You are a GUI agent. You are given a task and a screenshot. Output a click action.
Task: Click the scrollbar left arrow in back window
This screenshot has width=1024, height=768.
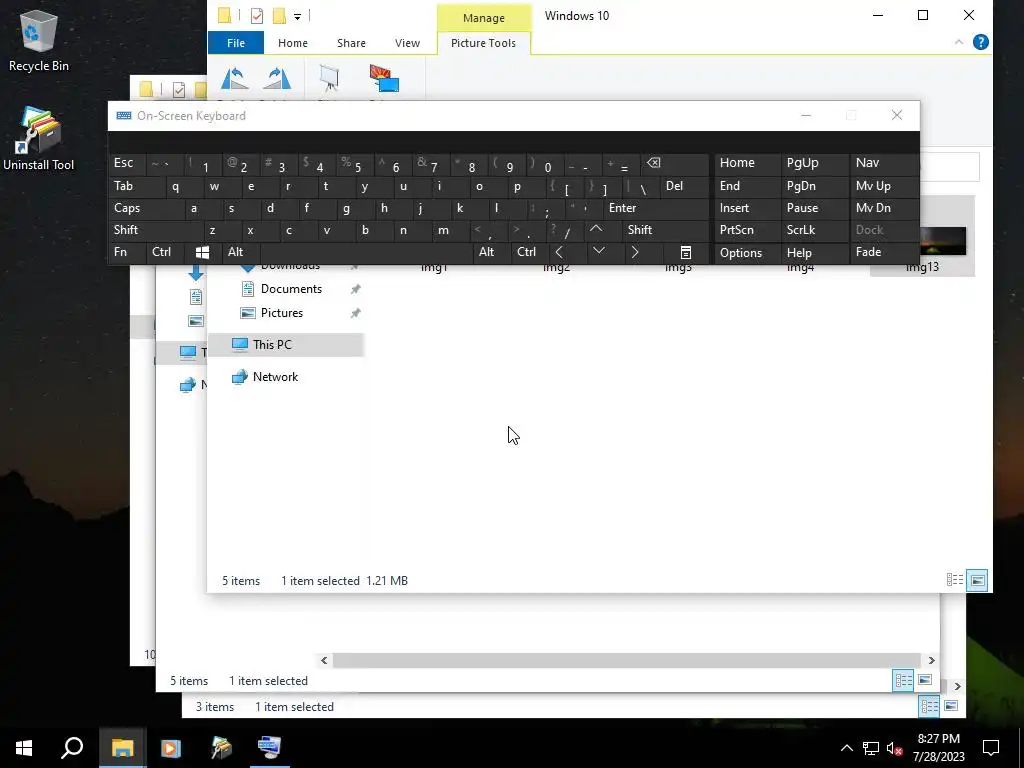coord(324,660)
